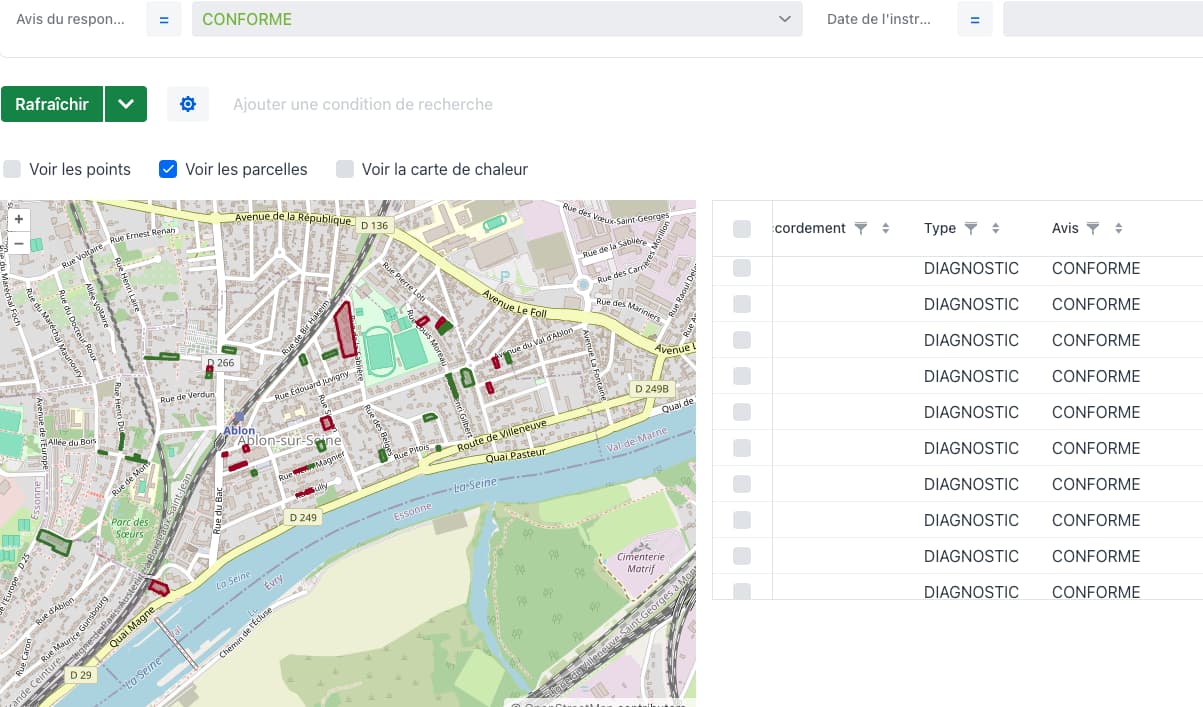Filter the Type column
The image size is (1203, 707).
click(x=970, y=229)
